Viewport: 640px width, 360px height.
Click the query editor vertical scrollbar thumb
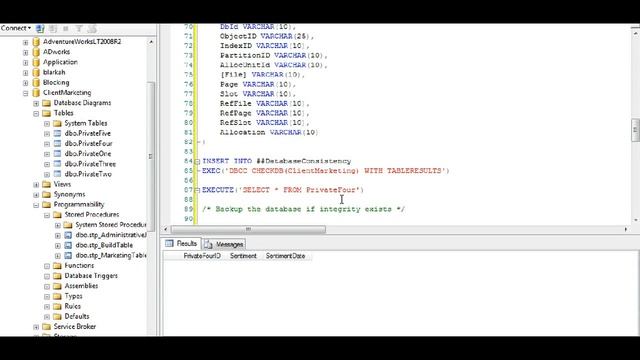pos(635,130)
